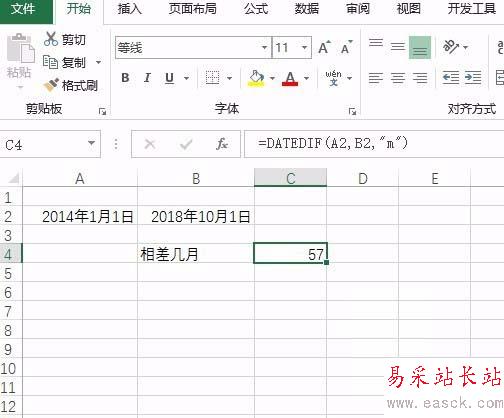Toggle bold formatting

click(125, 78)
